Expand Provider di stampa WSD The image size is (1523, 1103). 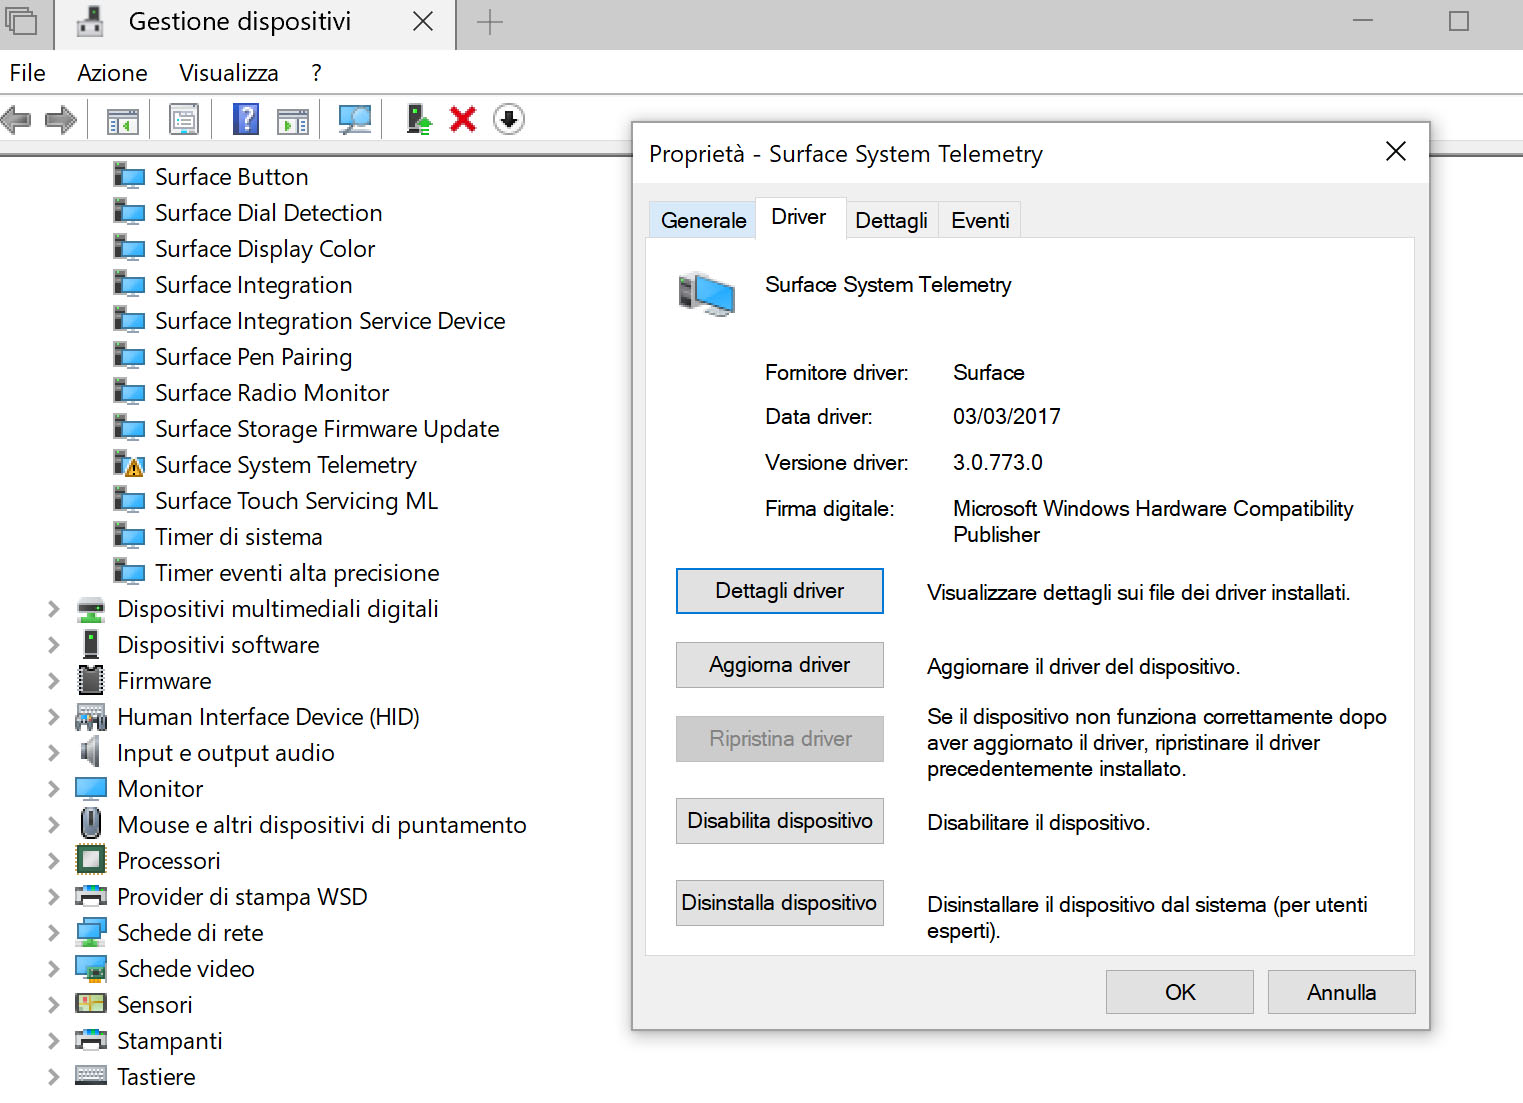(54, 896)
